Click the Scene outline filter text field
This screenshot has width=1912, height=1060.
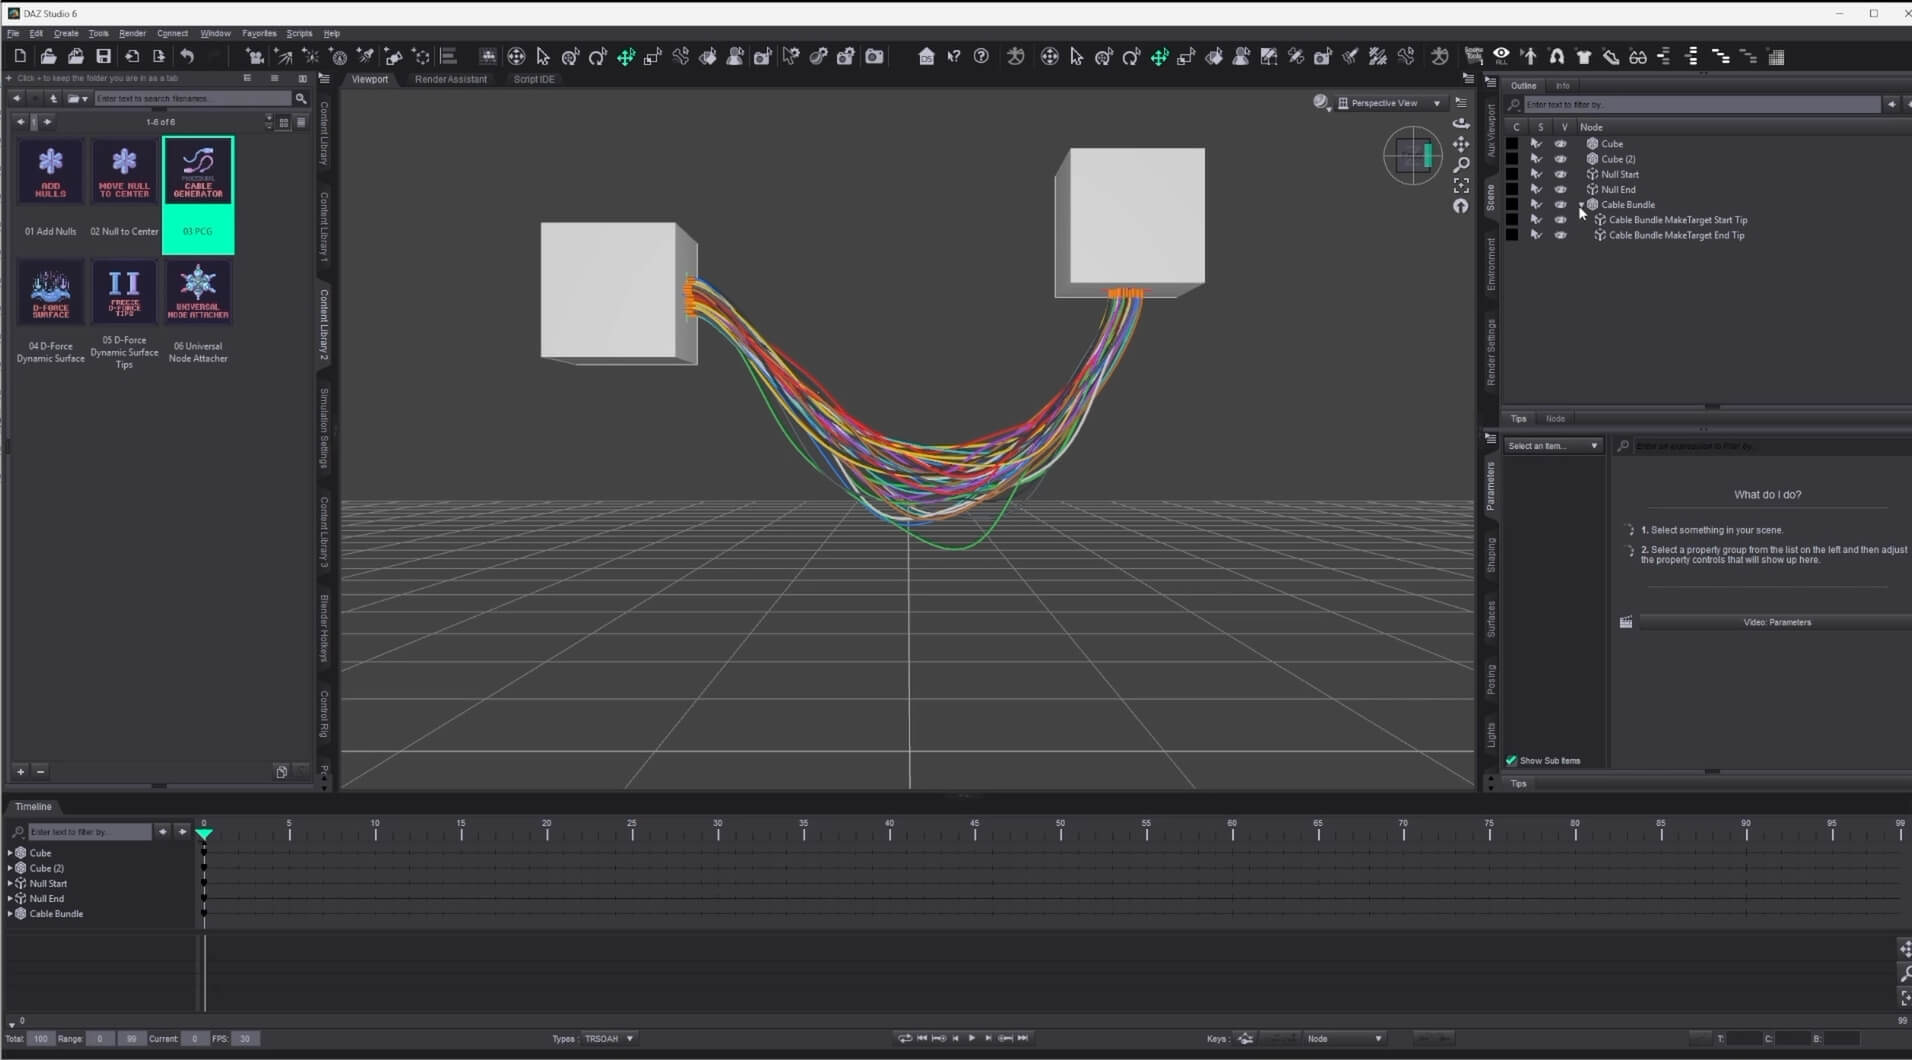(x=1702, y=104)
